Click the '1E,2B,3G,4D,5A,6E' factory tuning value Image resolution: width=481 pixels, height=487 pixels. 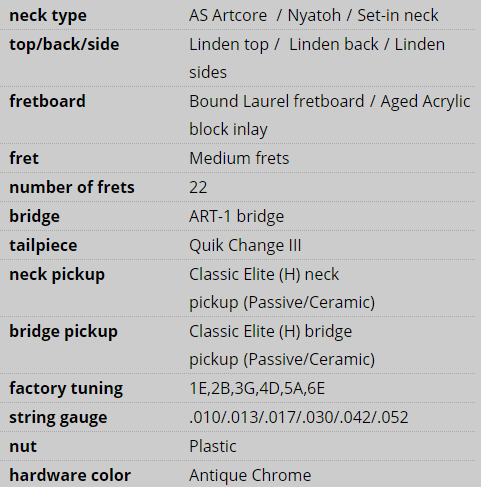pyautogui.click(x=257, y=388)
